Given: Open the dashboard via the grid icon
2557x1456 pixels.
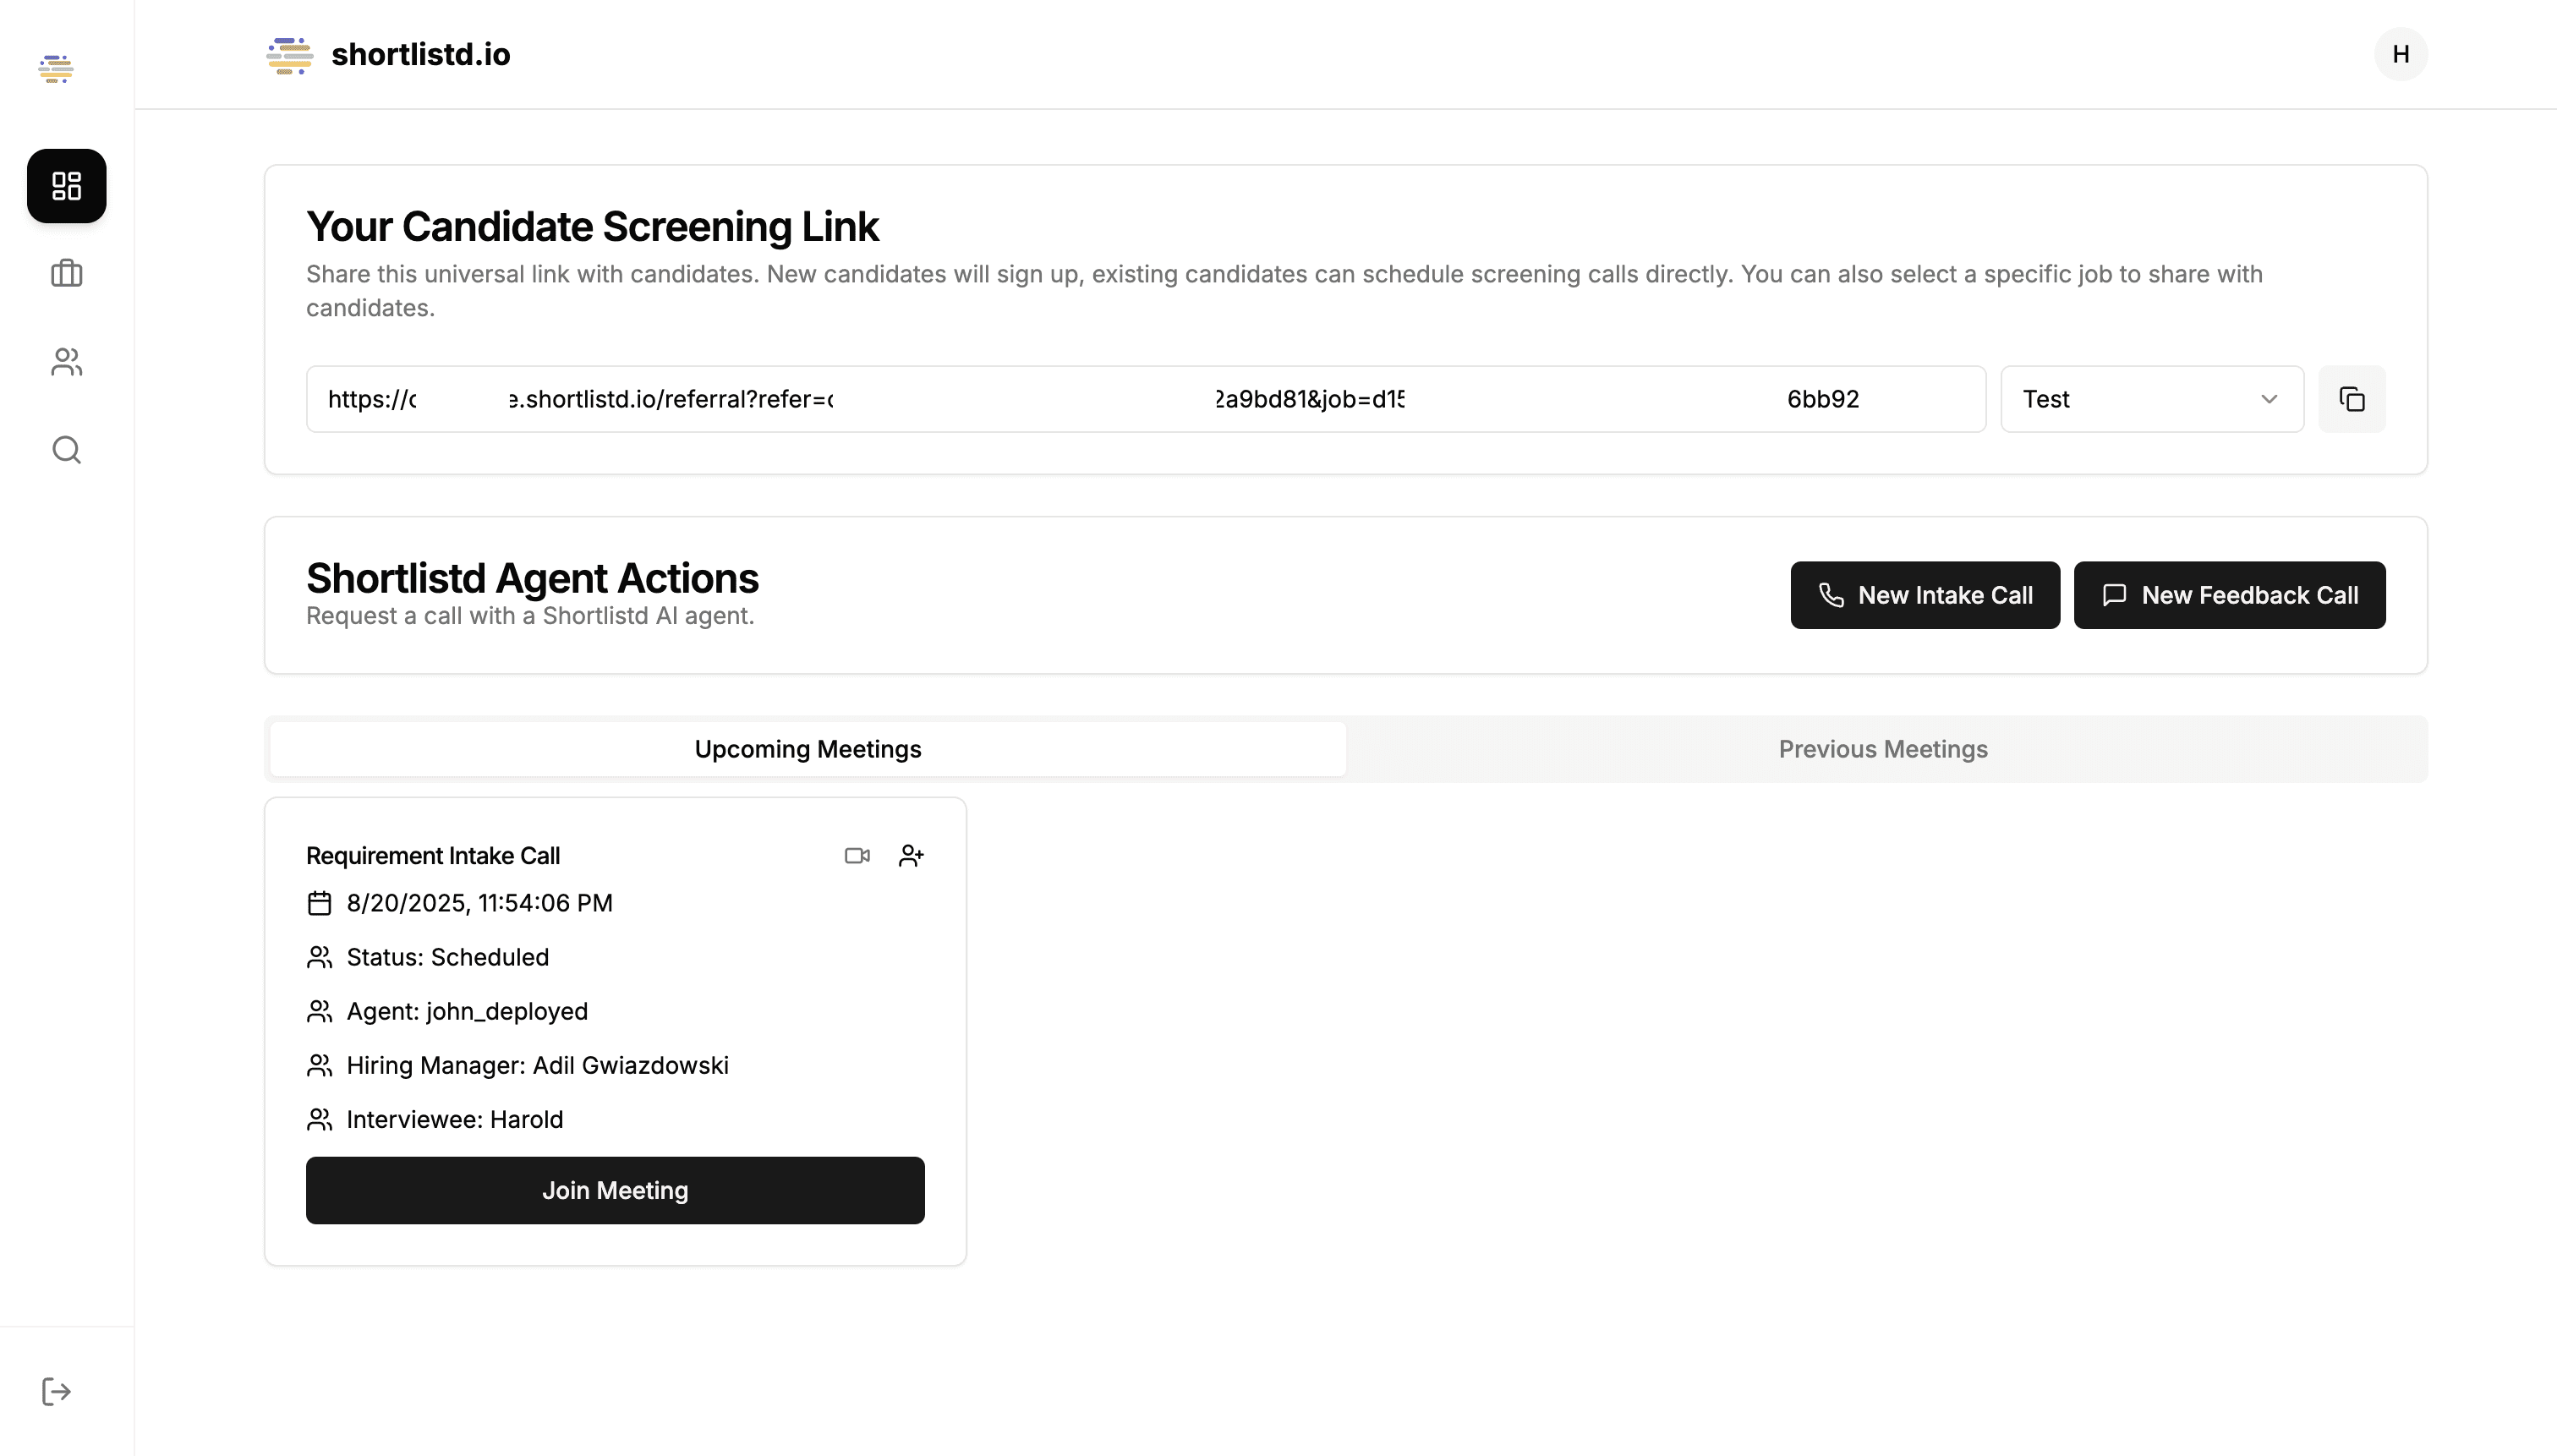Looking at the screenshot, I should tap(65, 186).
